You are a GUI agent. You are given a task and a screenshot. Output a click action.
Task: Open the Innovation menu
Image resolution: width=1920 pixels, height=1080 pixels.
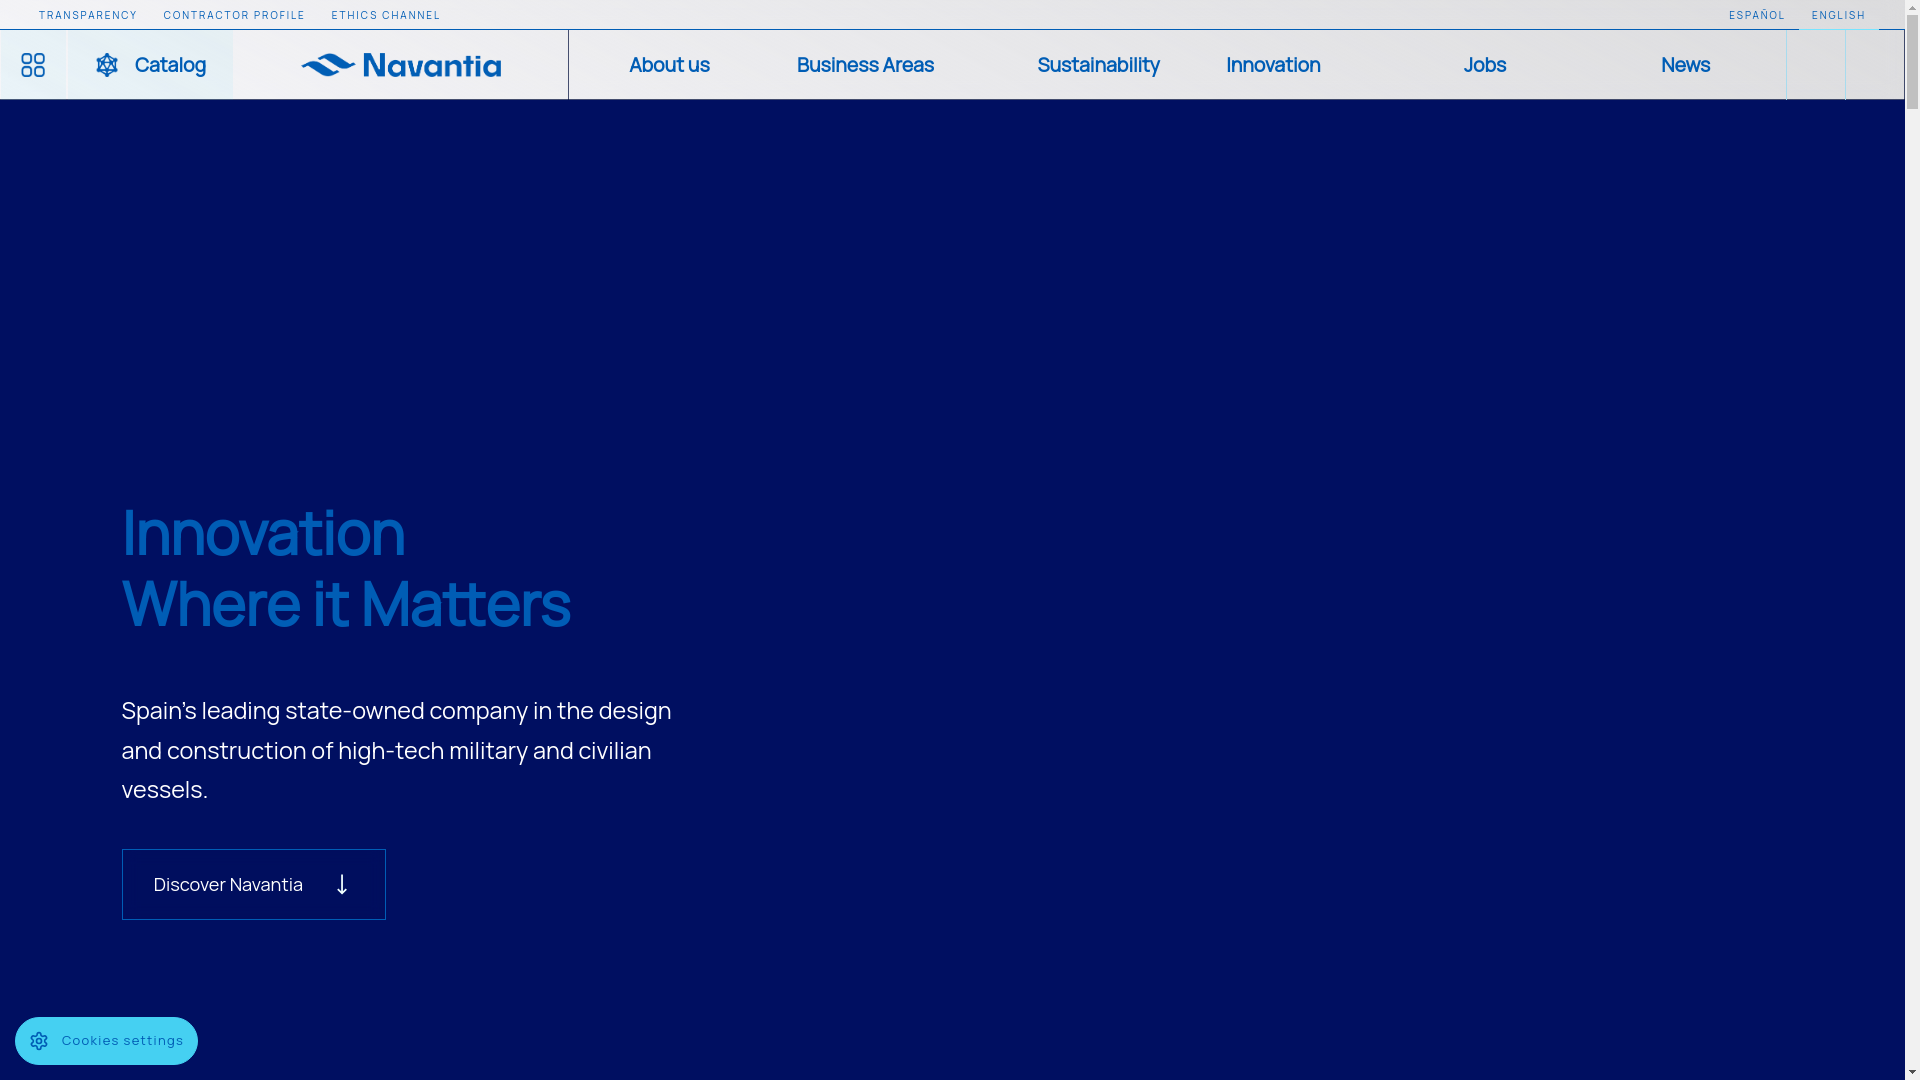pyautogui.click(x=1273, y=65)
